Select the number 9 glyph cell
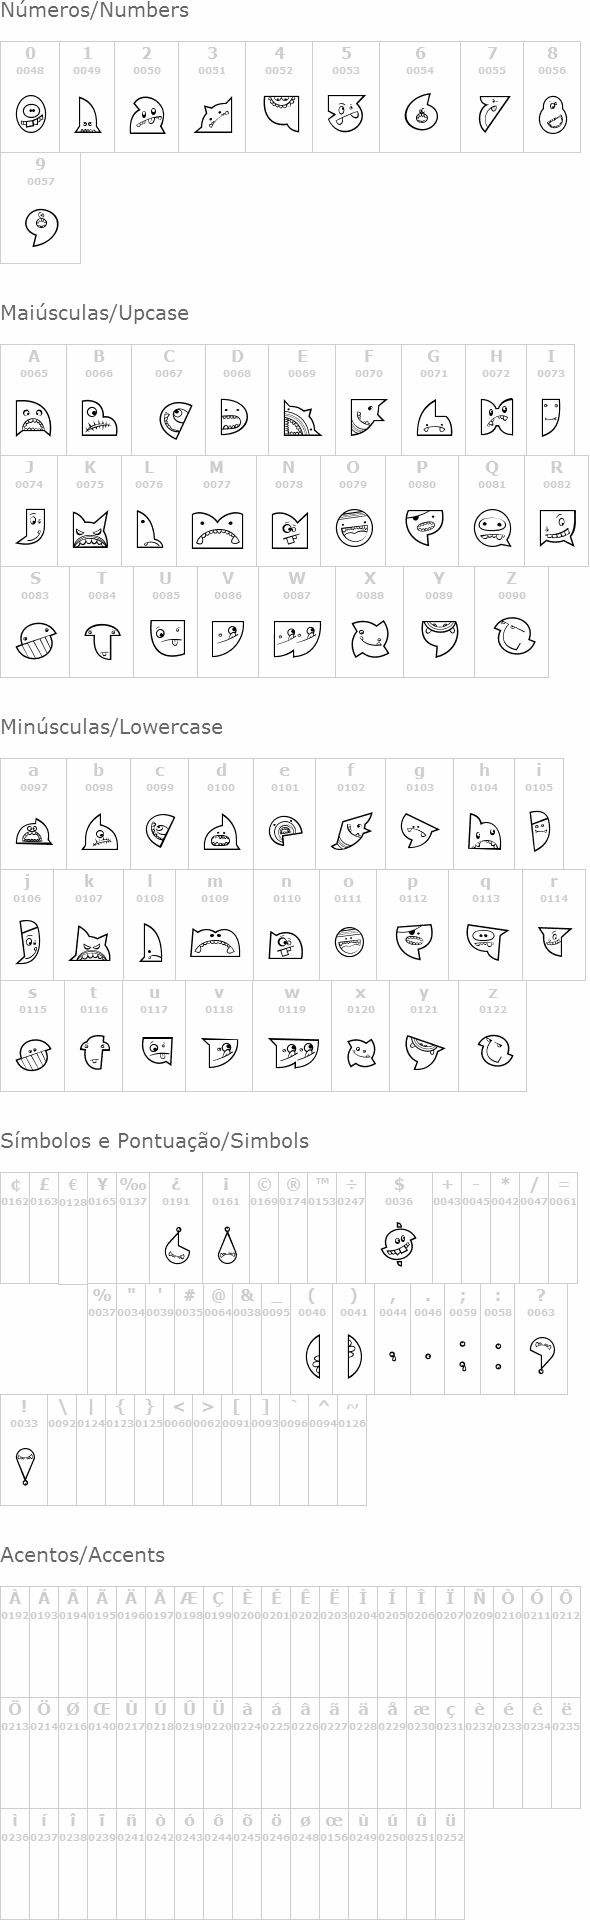This screenshot has width=590, height=1920. tap(40, 208)
